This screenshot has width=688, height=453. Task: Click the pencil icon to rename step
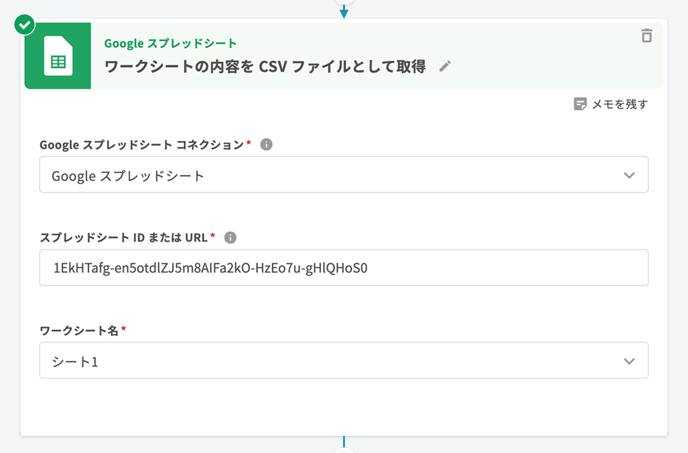pos(445,67)
